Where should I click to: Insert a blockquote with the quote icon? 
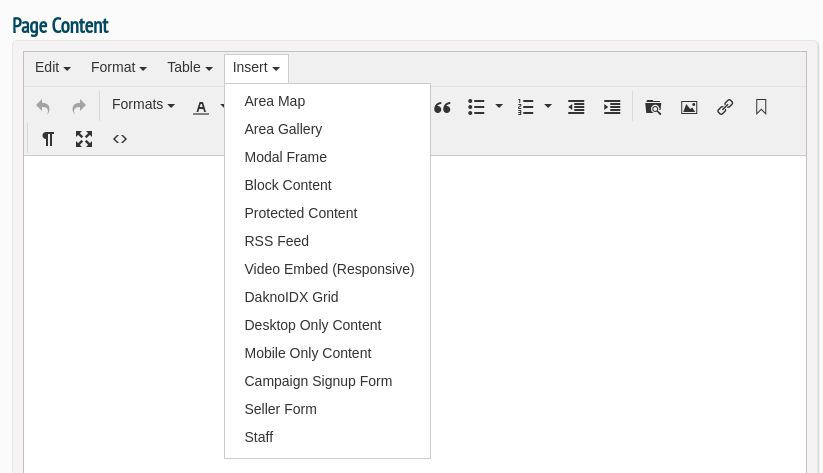(x=442, y=107)
